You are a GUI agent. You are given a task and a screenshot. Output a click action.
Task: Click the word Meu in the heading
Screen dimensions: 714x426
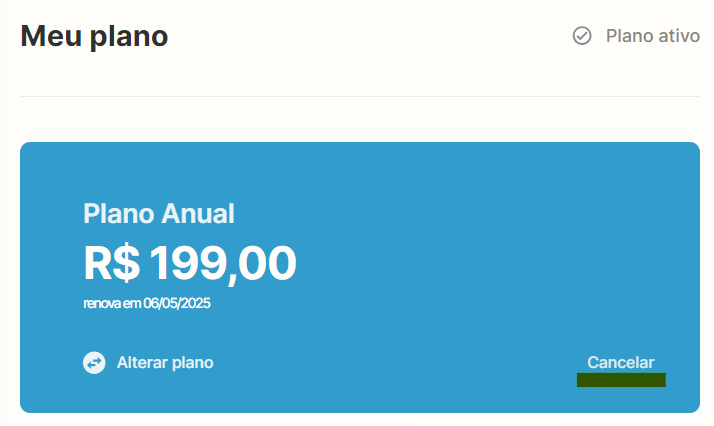pos(51,36)
